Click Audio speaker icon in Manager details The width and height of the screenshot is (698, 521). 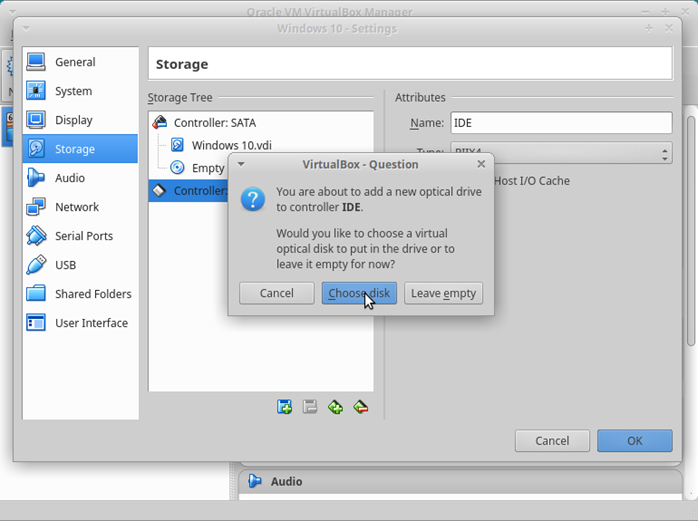[x=255, y=481]
